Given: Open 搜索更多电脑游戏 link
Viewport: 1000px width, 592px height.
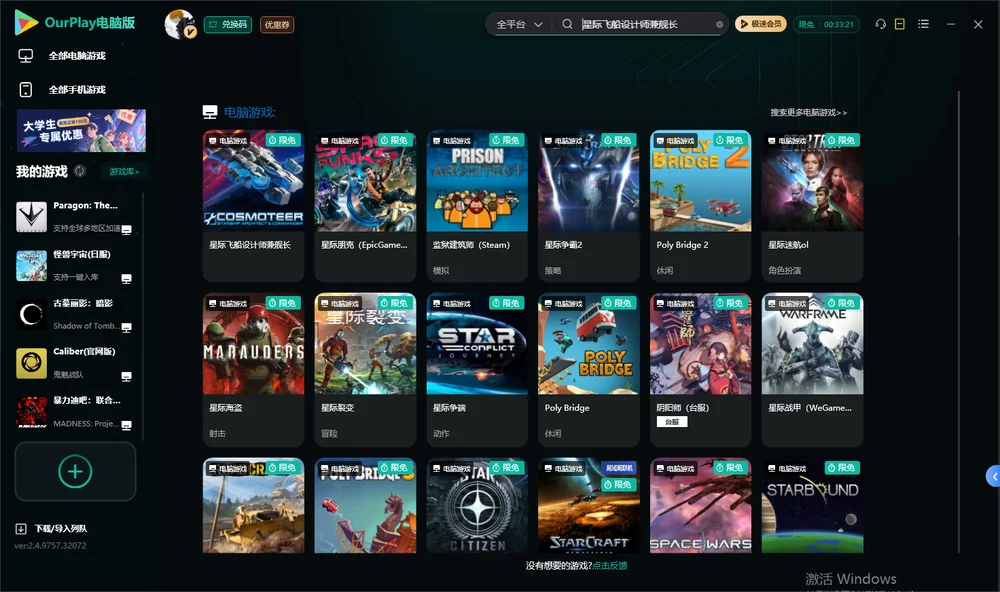Looking at the screenshot, I should (x=808, y=112).
